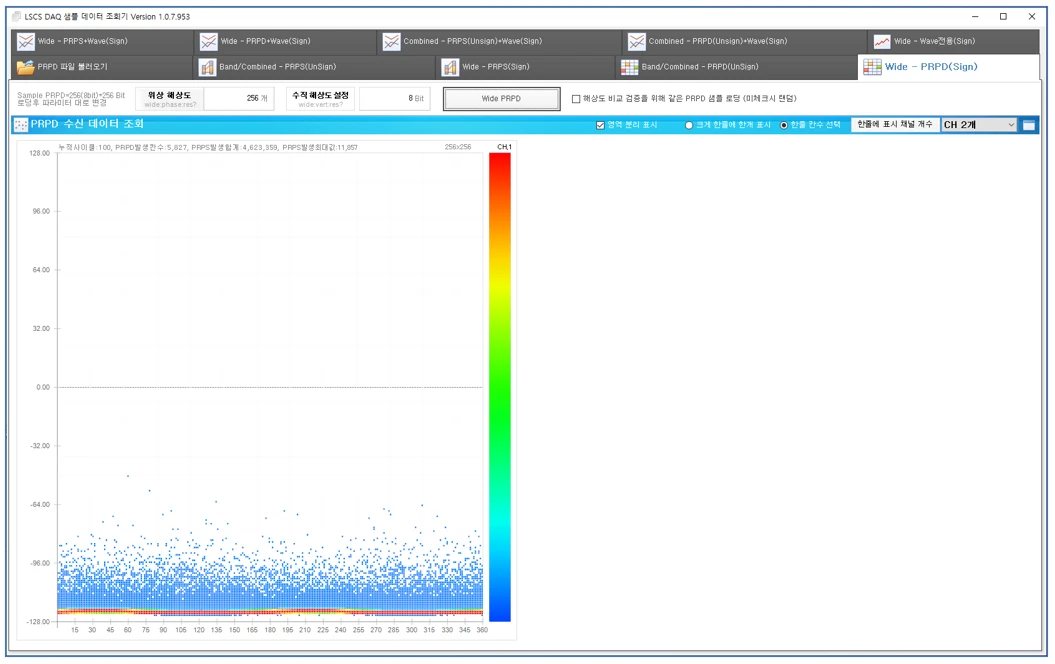Image resolution: width=1055 pixels, height=664 pixels.
Task: Close the LSCS DAQ window
Action: coord(1031,16)
